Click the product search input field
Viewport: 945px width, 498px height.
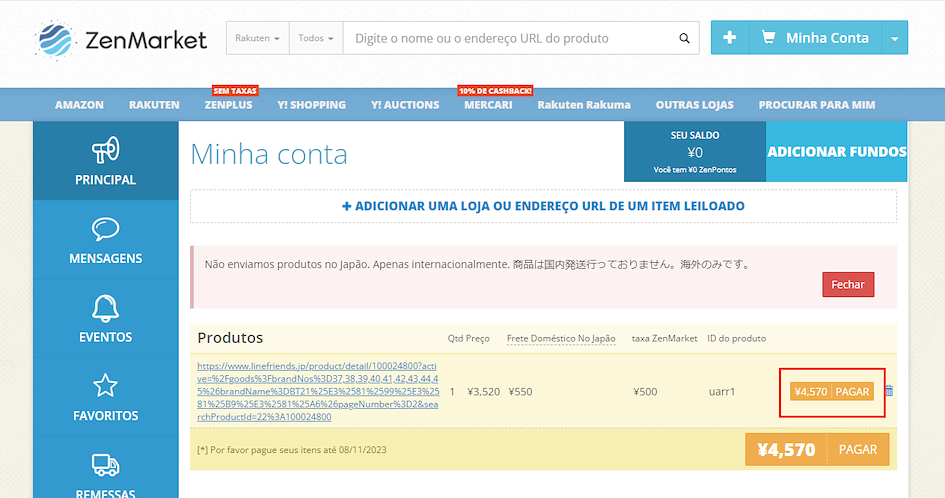point(509,38)
